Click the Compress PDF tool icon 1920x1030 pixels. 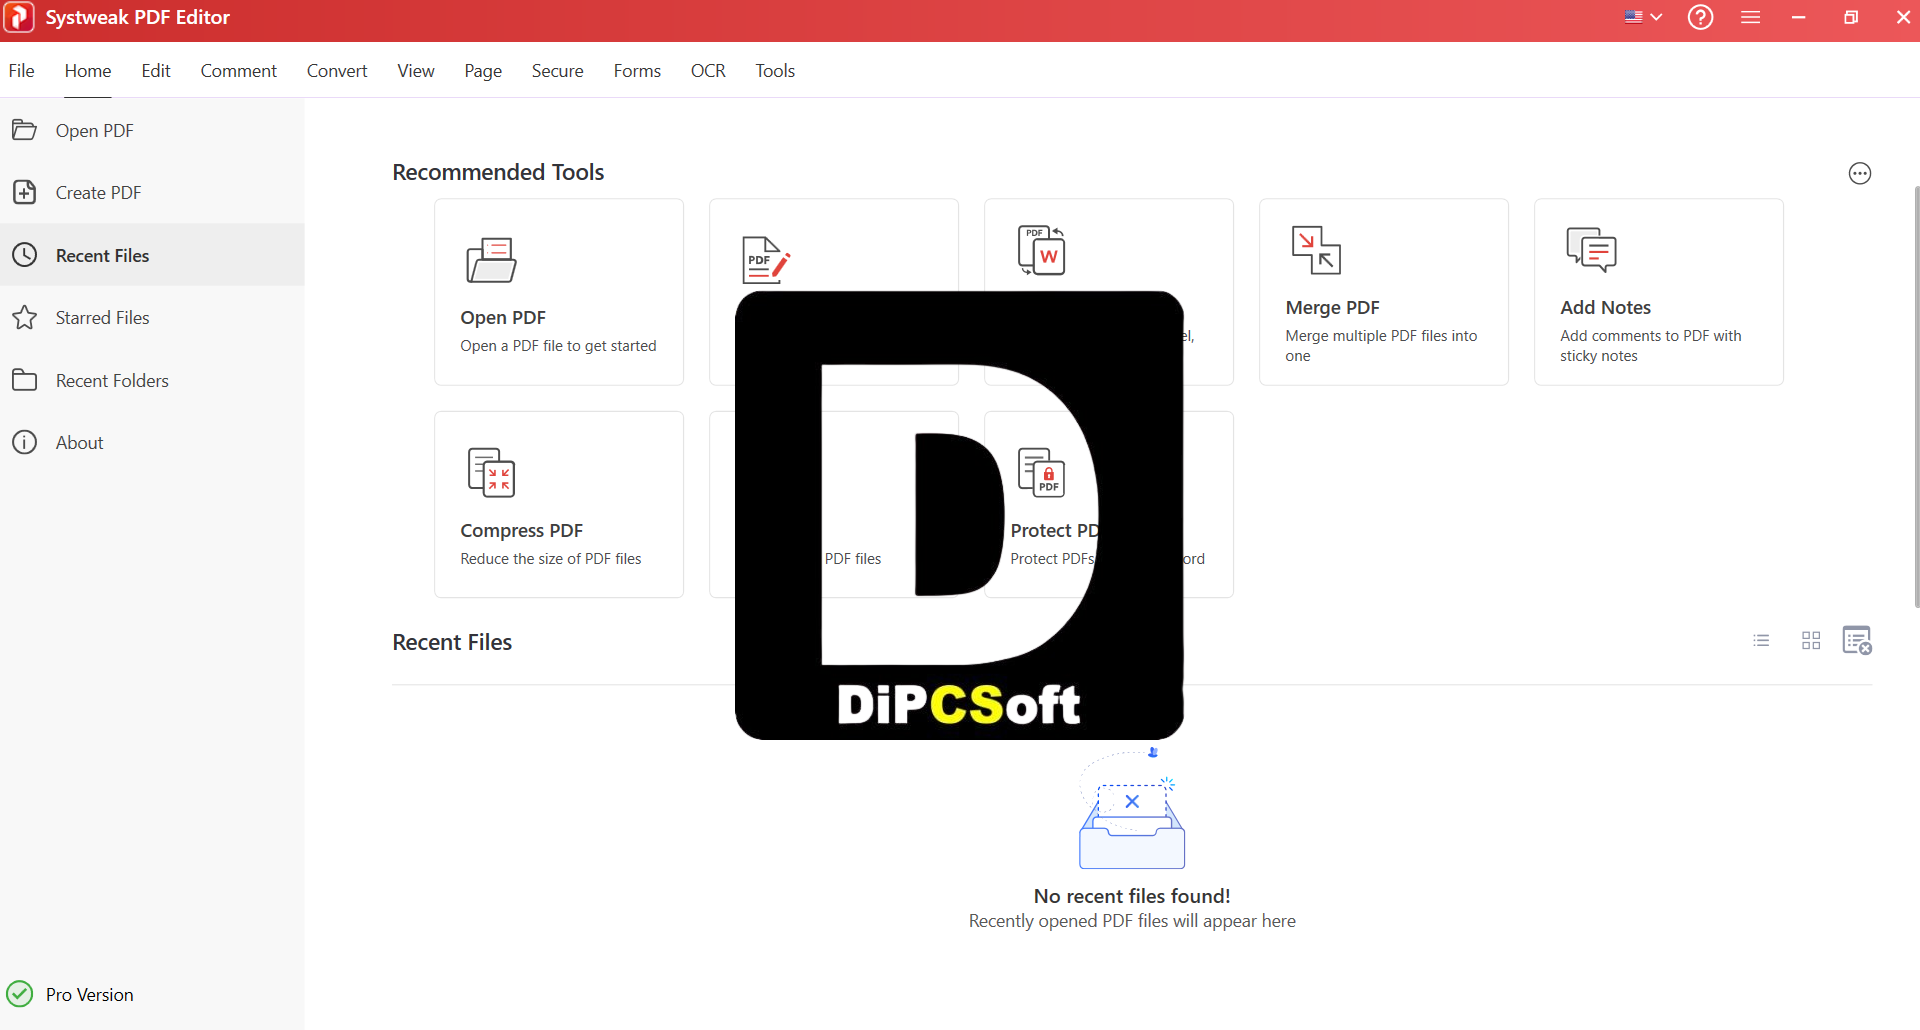[x=491, y=472]
